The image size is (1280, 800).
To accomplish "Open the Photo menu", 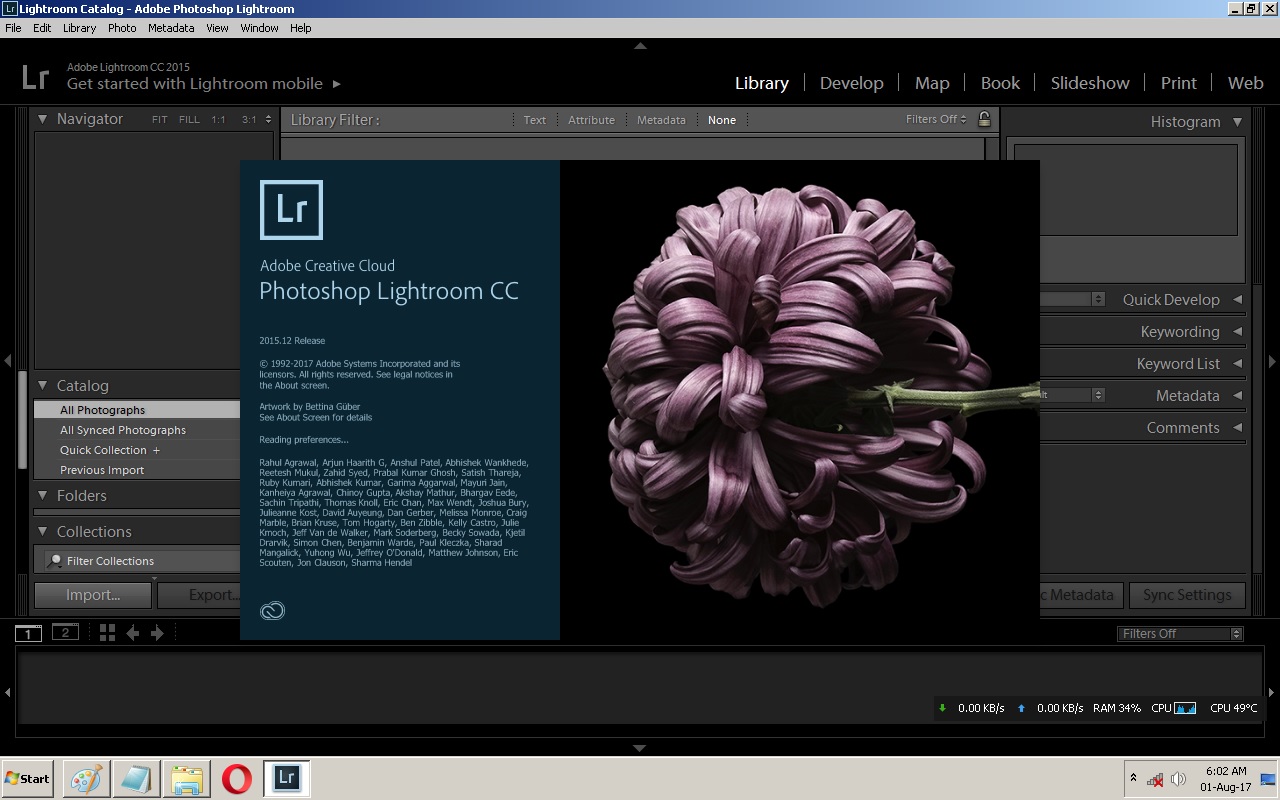I will click(x=122, y=28).
